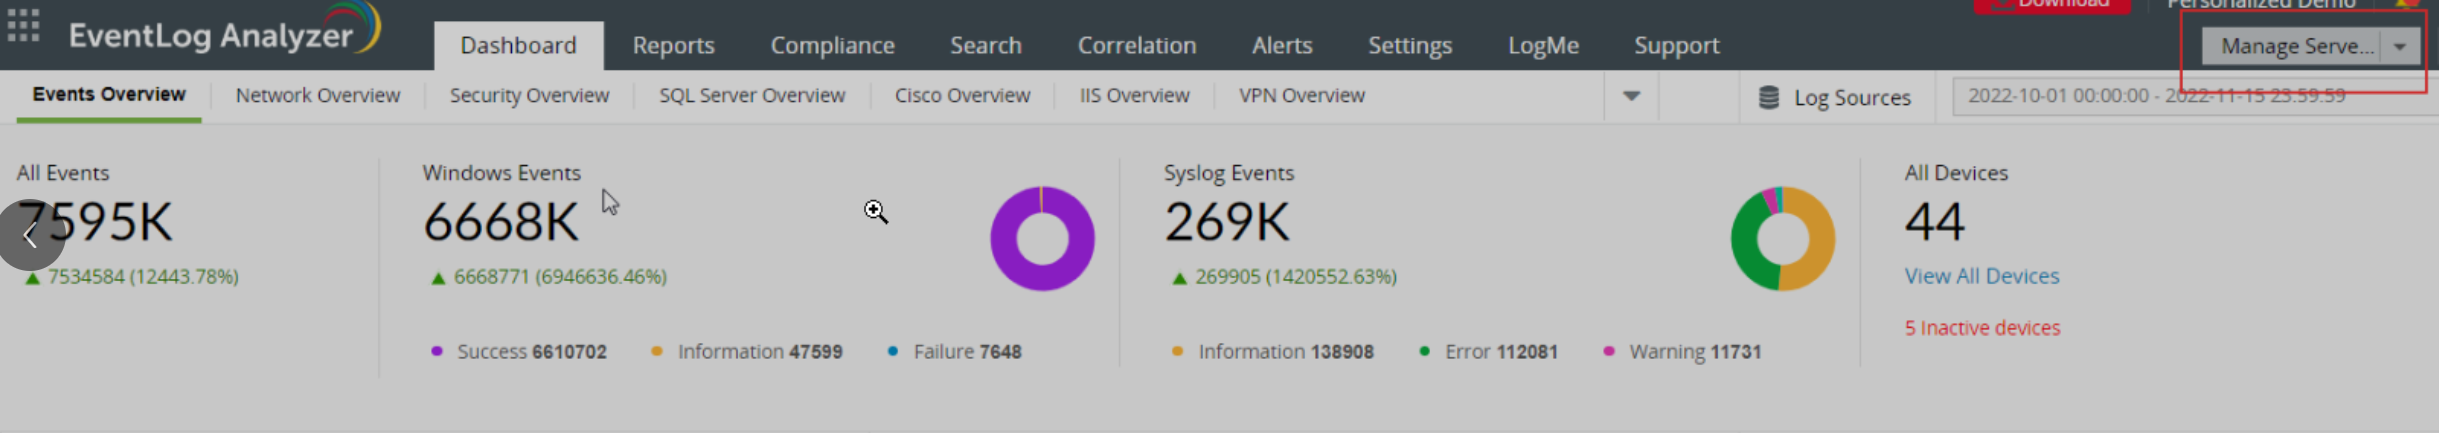Select the VPN Overview sub-tab
Image resolution: width=2439 pixels, height=433 pixels.
(1301, 95)
